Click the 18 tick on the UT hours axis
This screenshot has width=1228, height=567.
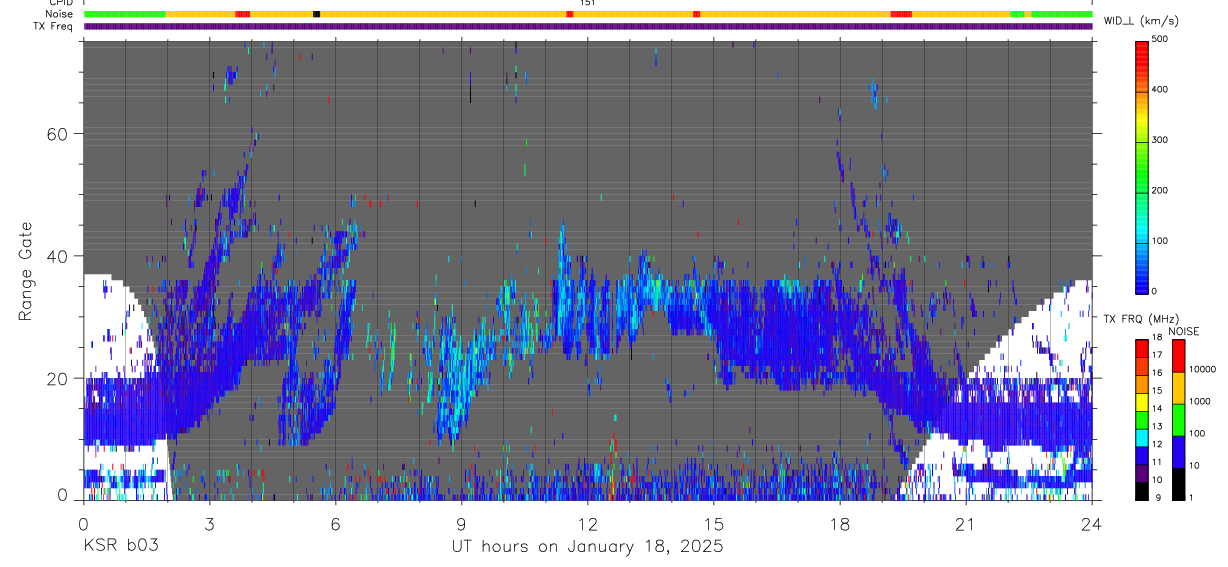[x=840, y=523]
